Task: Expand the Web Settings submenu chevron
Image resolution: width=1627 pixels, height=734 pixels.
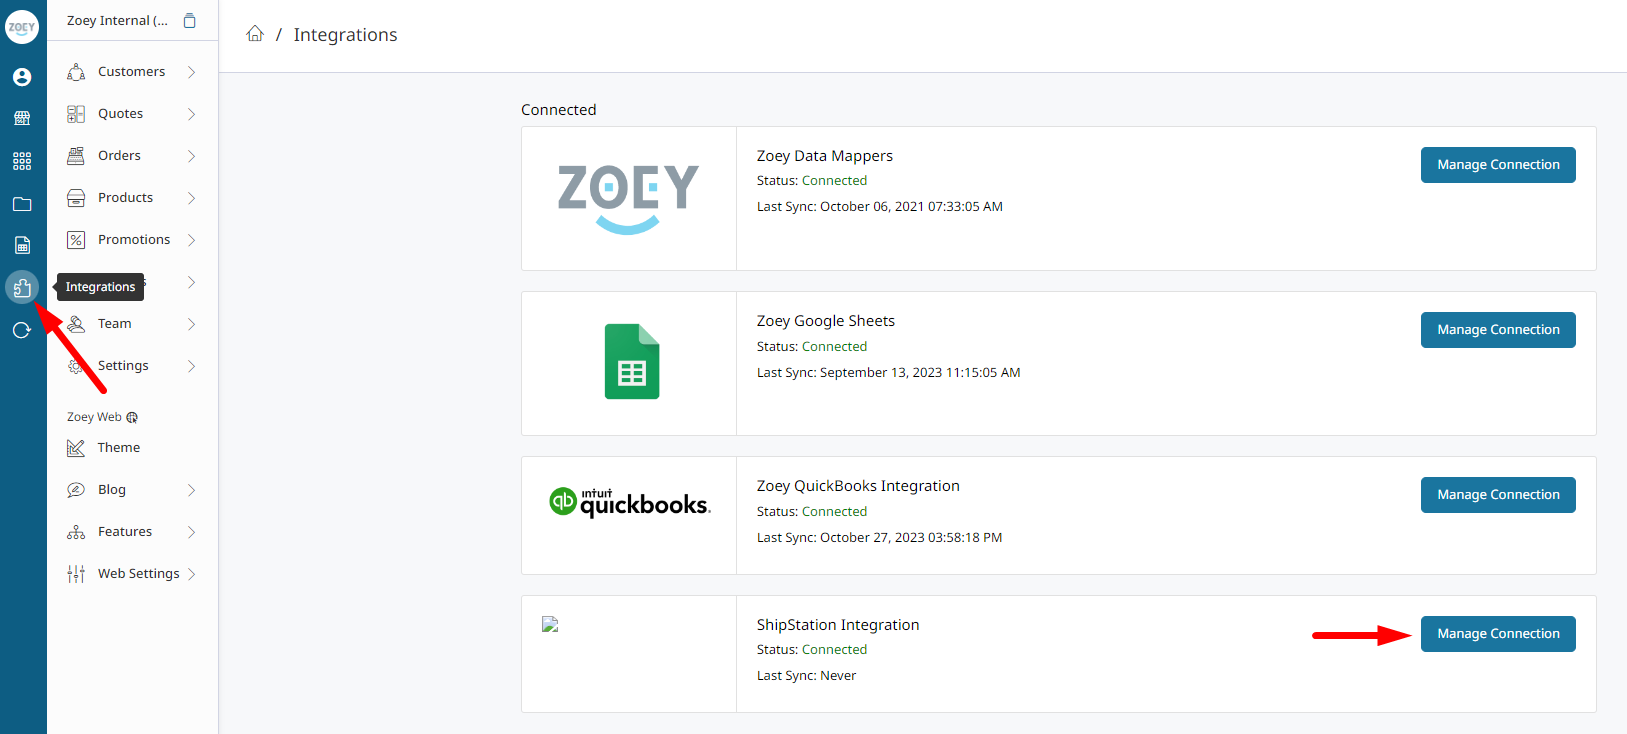Action: (x=191, y=574)
